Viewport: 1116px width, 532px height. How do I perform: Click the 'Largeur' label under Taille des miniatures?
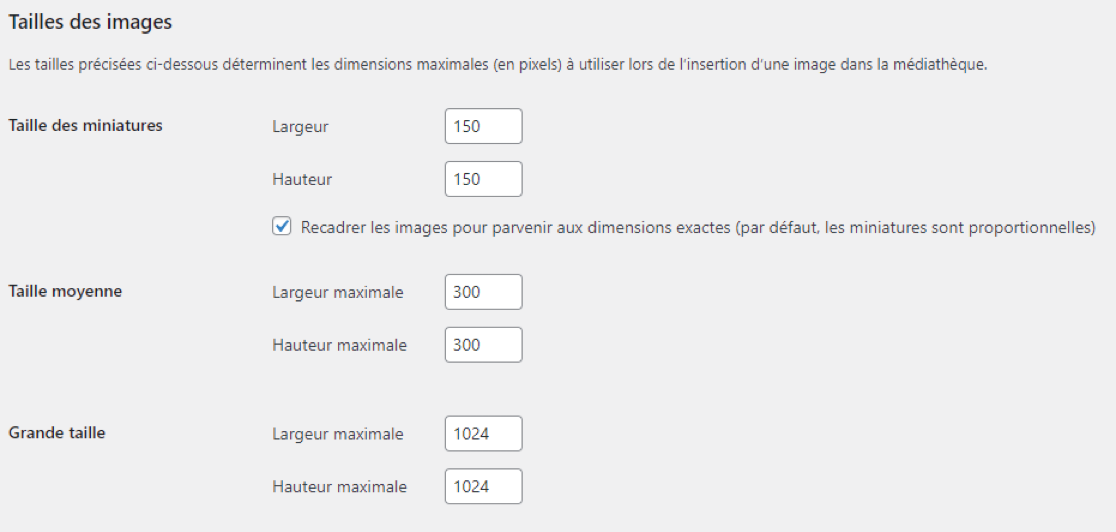pyautogui.click(x=300, y=127)
